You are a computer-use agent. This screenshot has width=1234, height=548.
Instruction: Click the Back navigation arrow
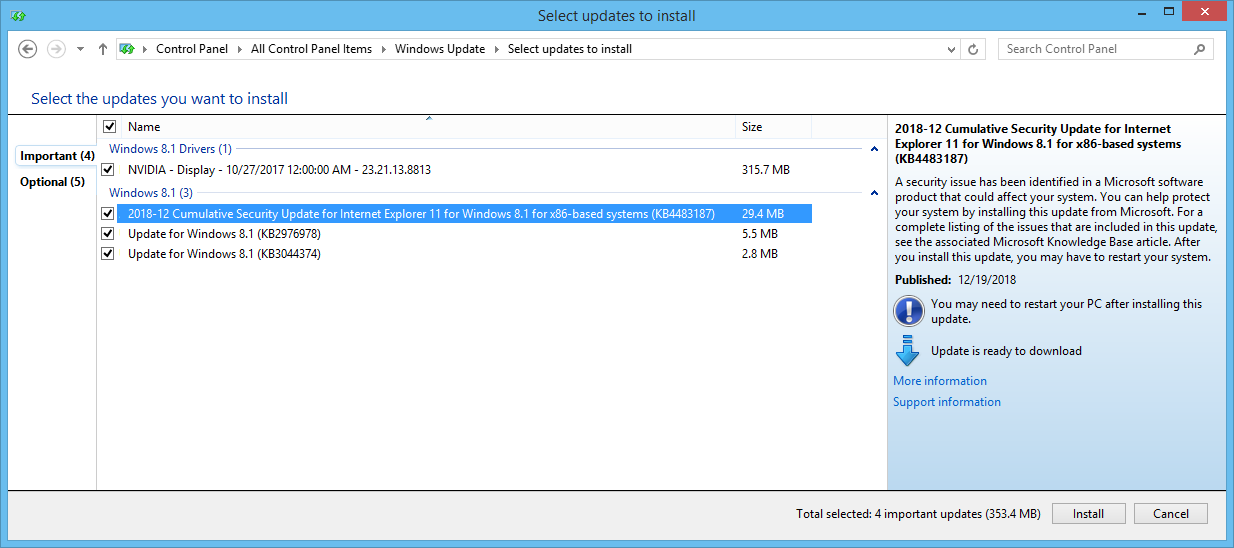point(28,49)
